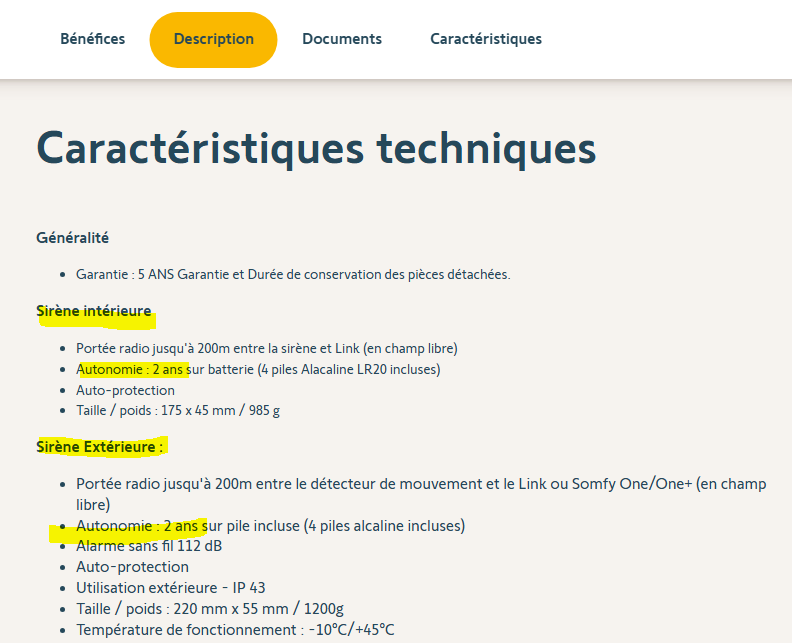Image resolution: width=792 pixels, height=643 pixels.
Task: Click the 'Généralité' section heading
Action: coord(72,238)
